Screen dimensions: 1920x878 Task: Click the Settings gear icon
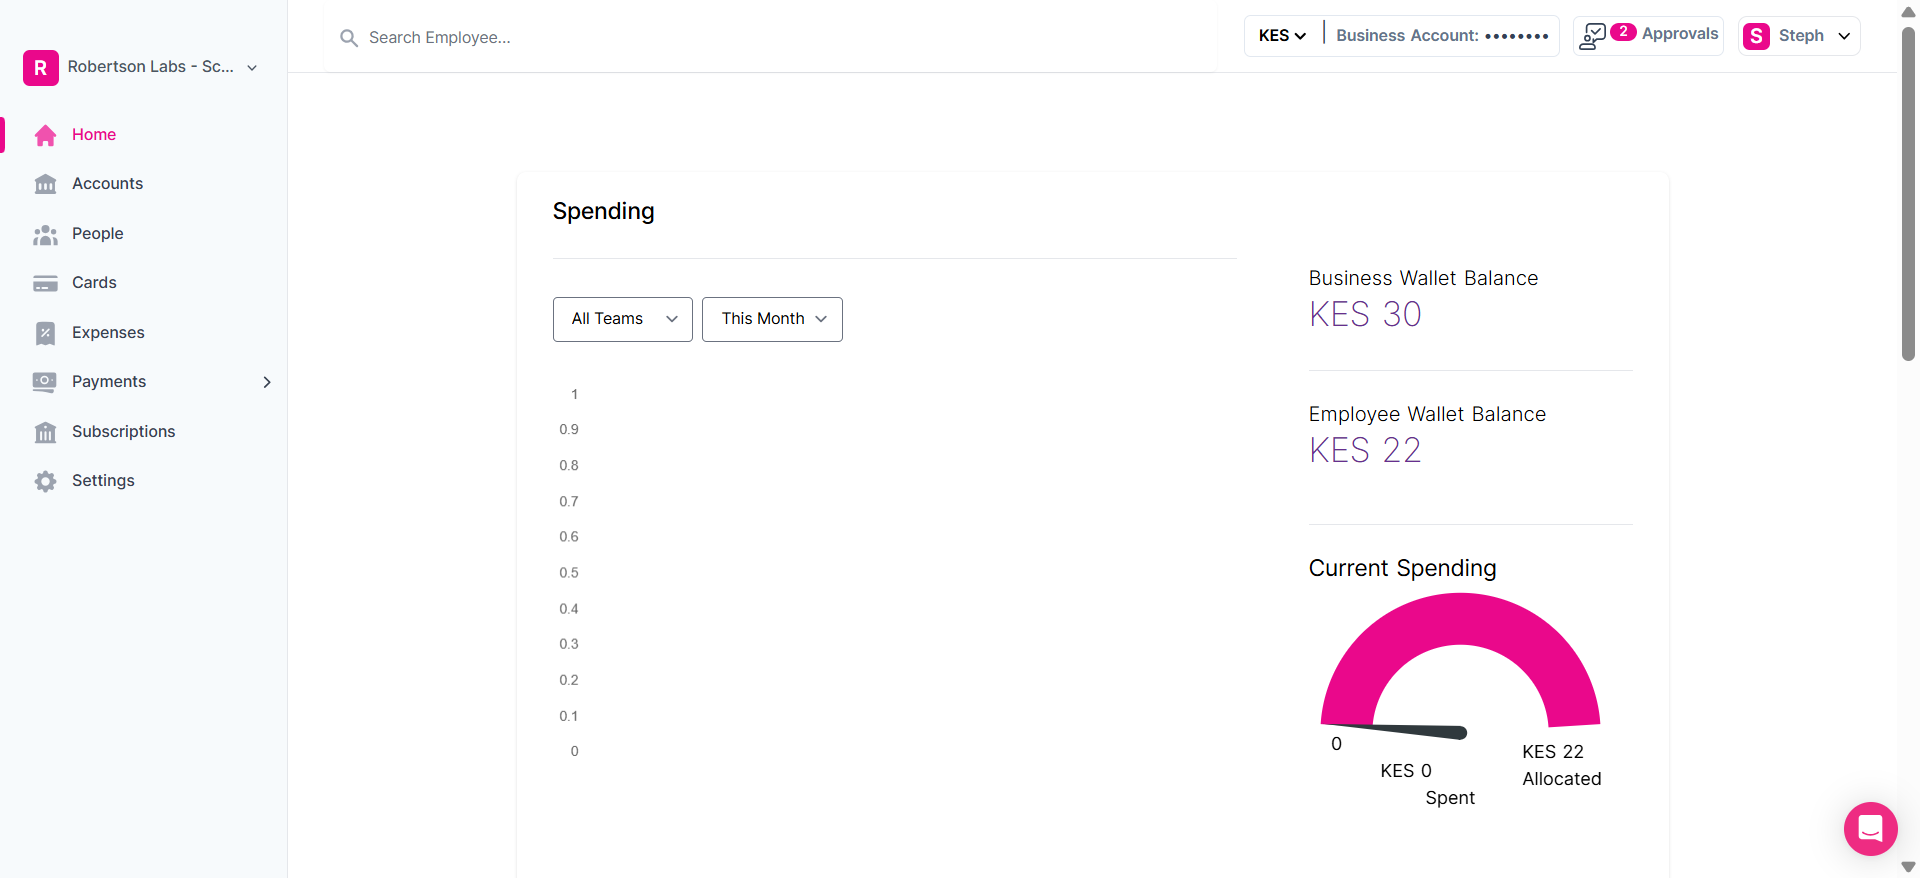[45, 481]
